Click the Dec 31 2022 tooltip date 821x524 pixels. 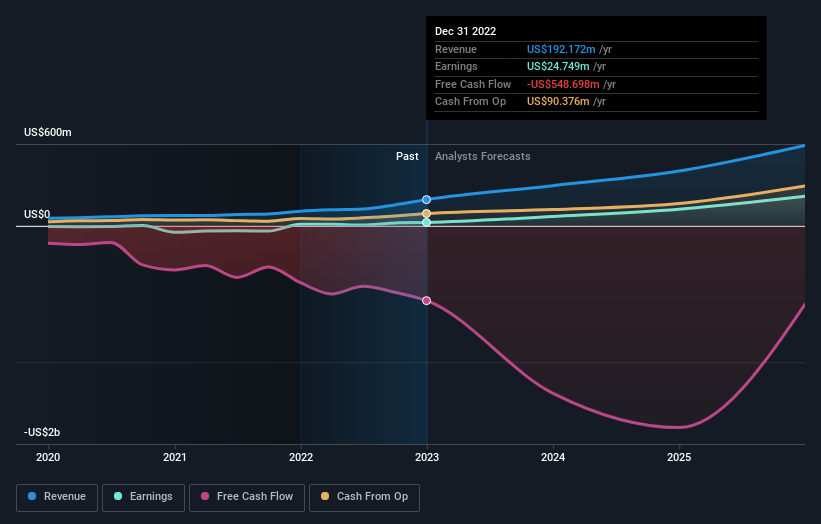pyautogui.click(x=465, y=31)
